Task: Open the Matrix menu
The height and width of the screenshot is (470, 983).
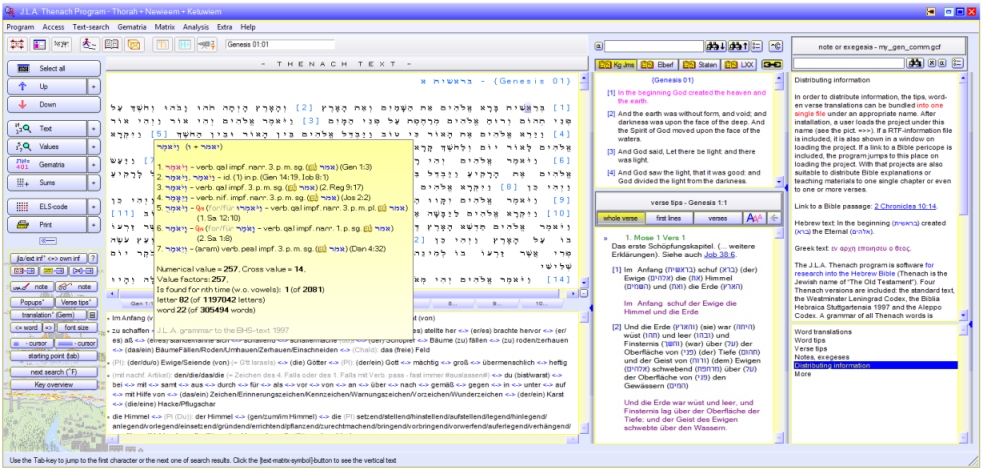Action: tap(165, 28)
